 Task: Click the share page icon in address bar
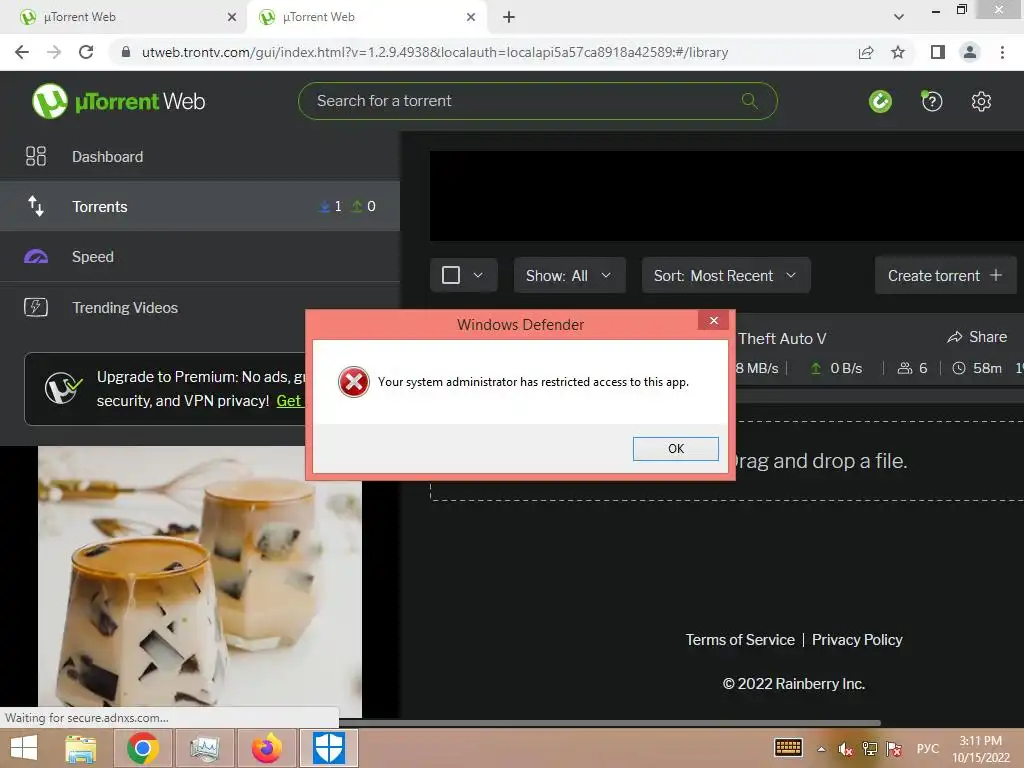point(866,52)
